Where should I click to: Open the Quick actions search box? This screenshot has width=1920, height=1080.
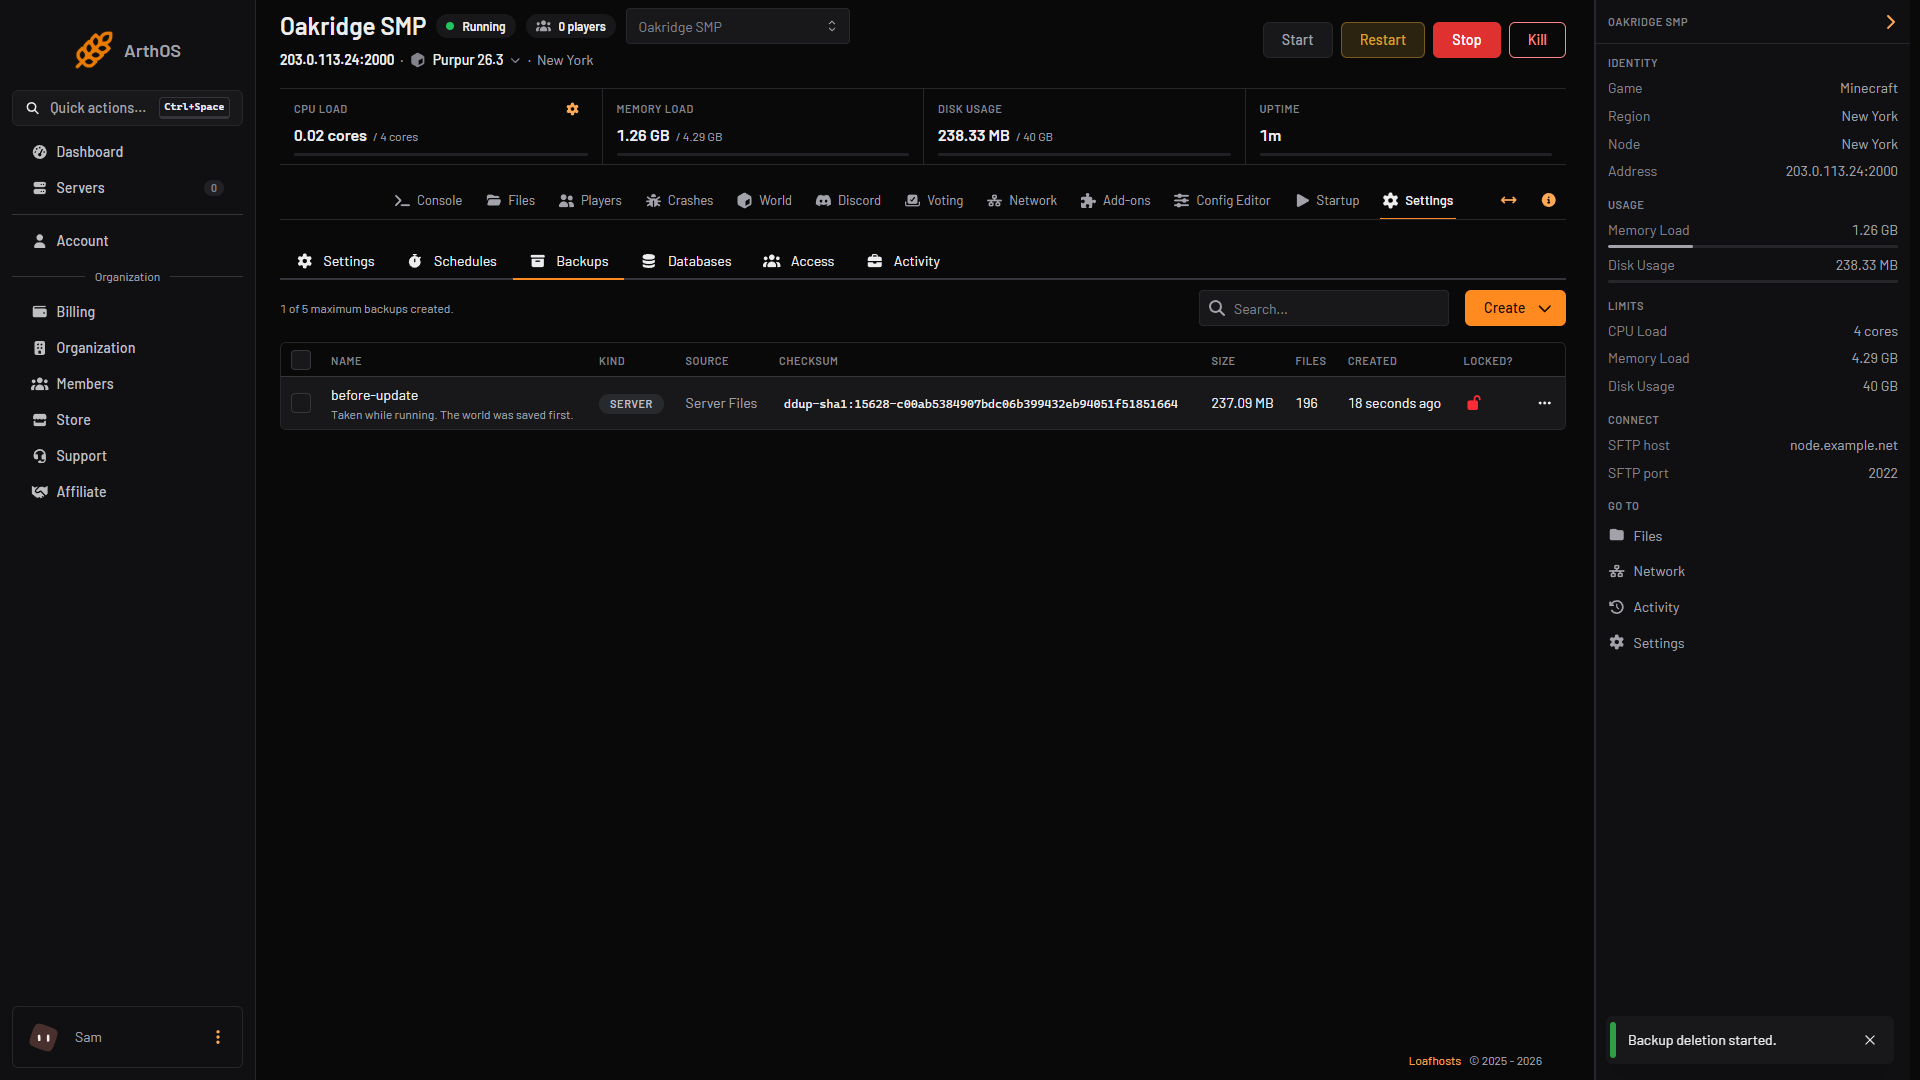(x=127, y=108)
